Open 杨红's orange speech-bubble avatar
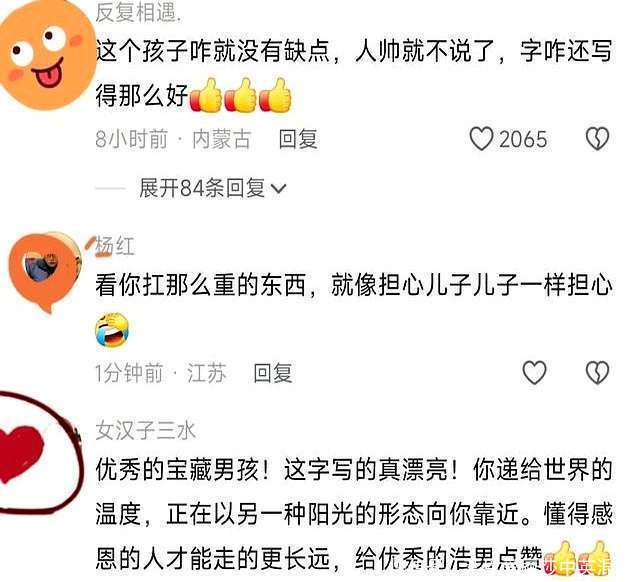Screen dimensions: 640x582 44,271
